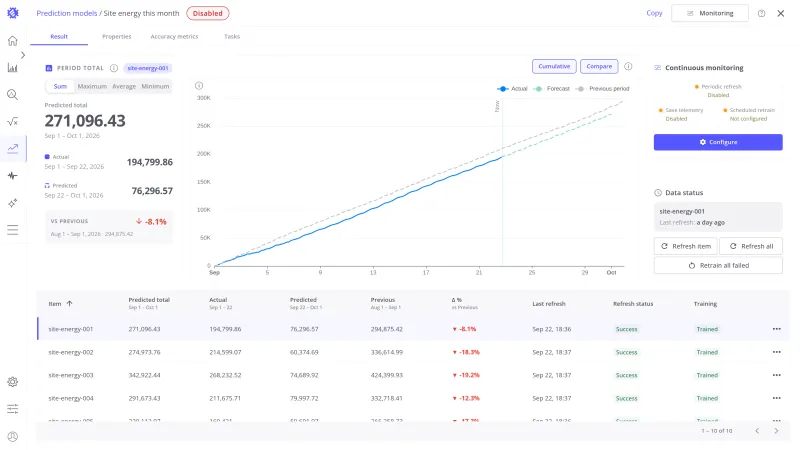Toggle Previous period series in legend
Viewport: 800px width, 450px height.
point(602,89)
